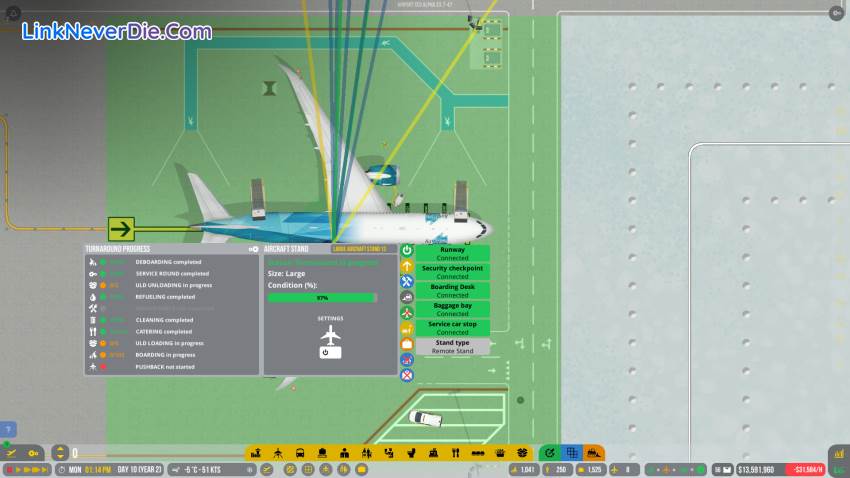Click the orange baggage bag icon

tap(407, 344)
